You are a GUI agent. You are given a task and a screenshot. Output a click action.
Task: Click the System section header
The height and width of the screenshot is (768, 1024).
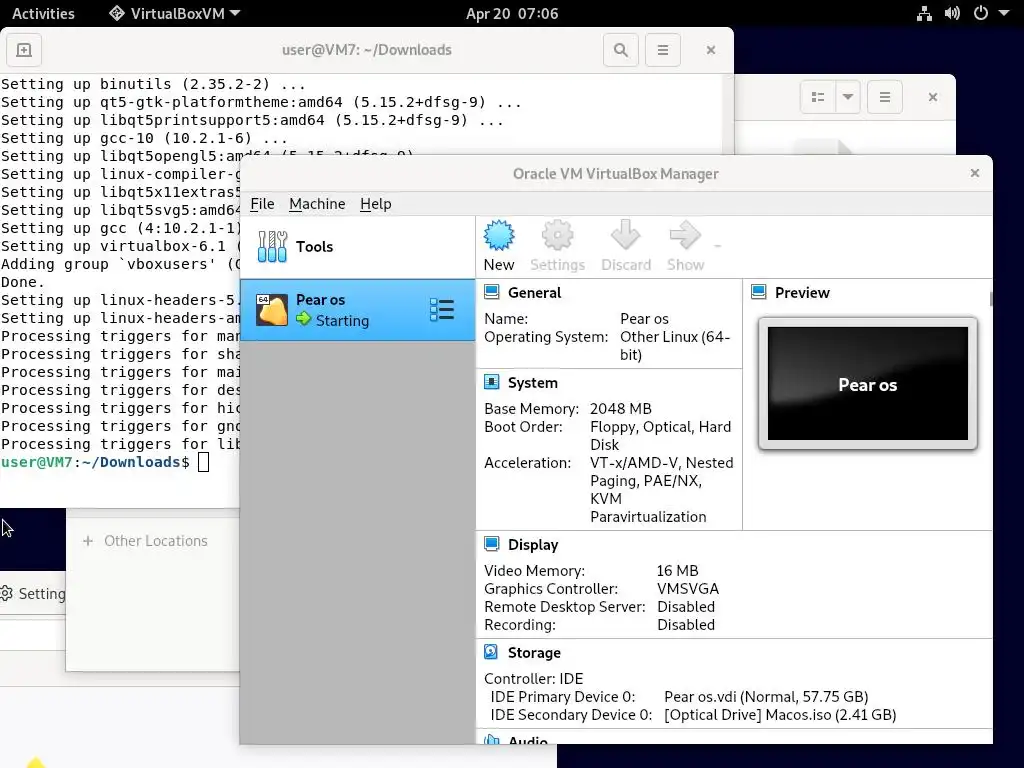[x=533, y=383]
